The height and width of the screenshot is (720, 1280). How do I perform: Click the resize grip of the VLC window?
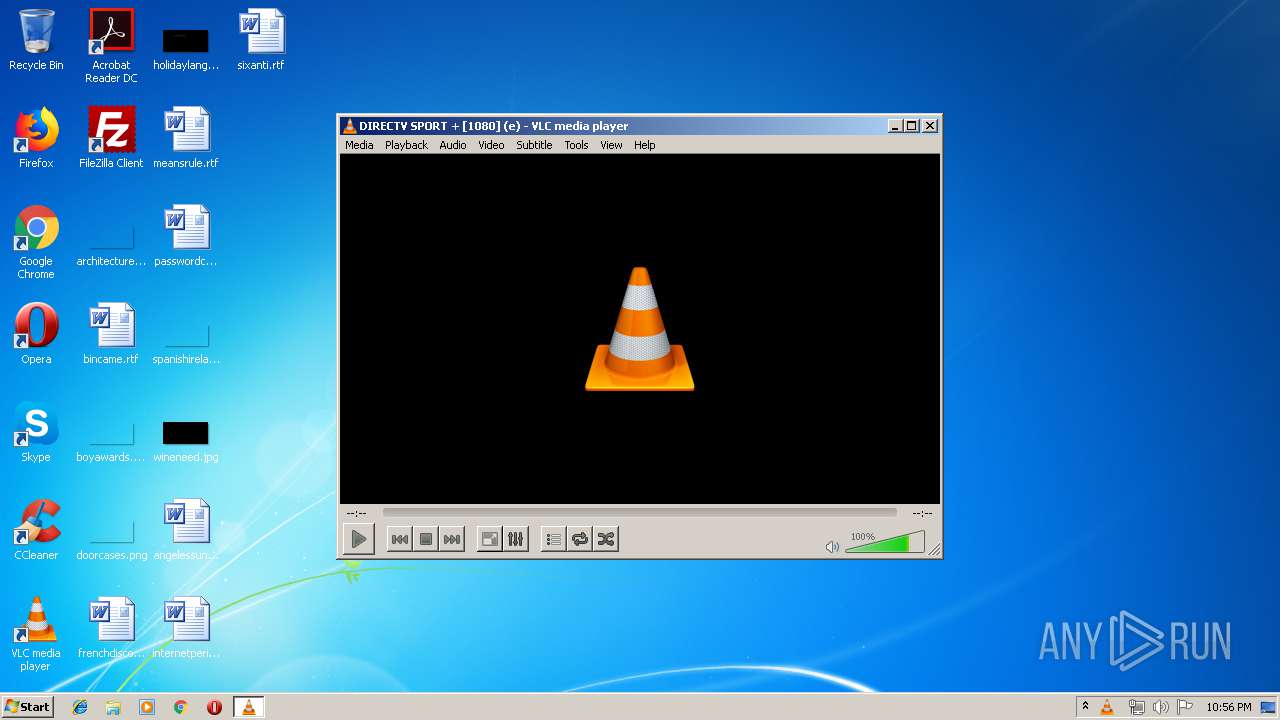pyautogui.click(x=934, y=549)
